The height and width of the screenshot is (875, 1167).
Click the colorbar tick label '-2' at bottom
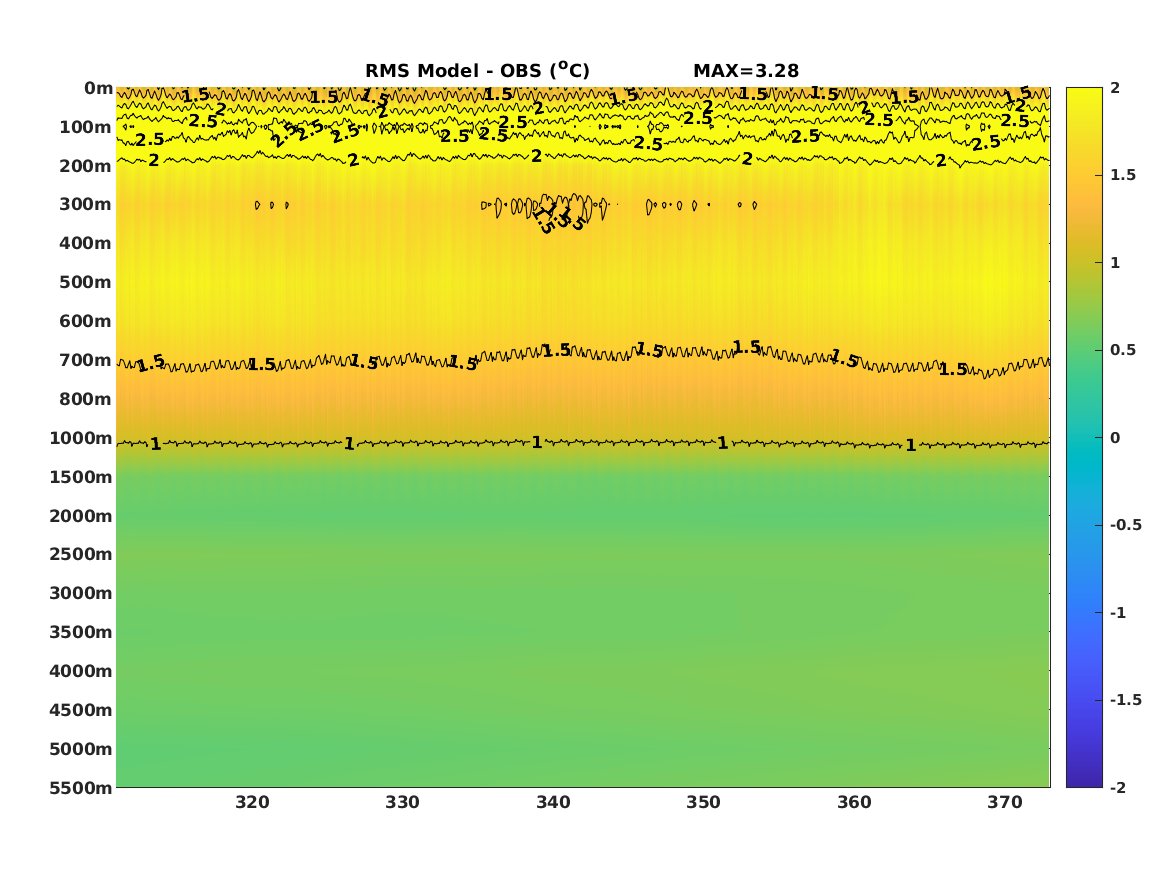(x=1117, y=787)
